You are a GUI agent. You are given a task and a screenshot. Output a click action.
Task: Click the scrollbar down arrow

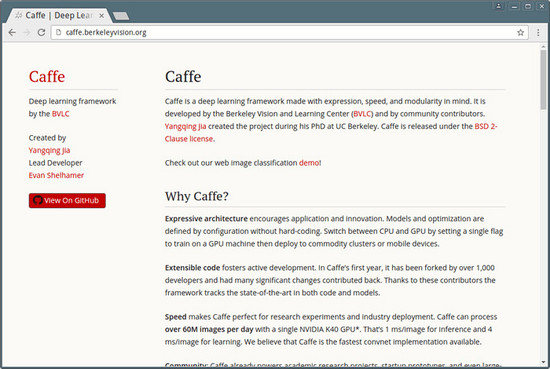point(543,362)
